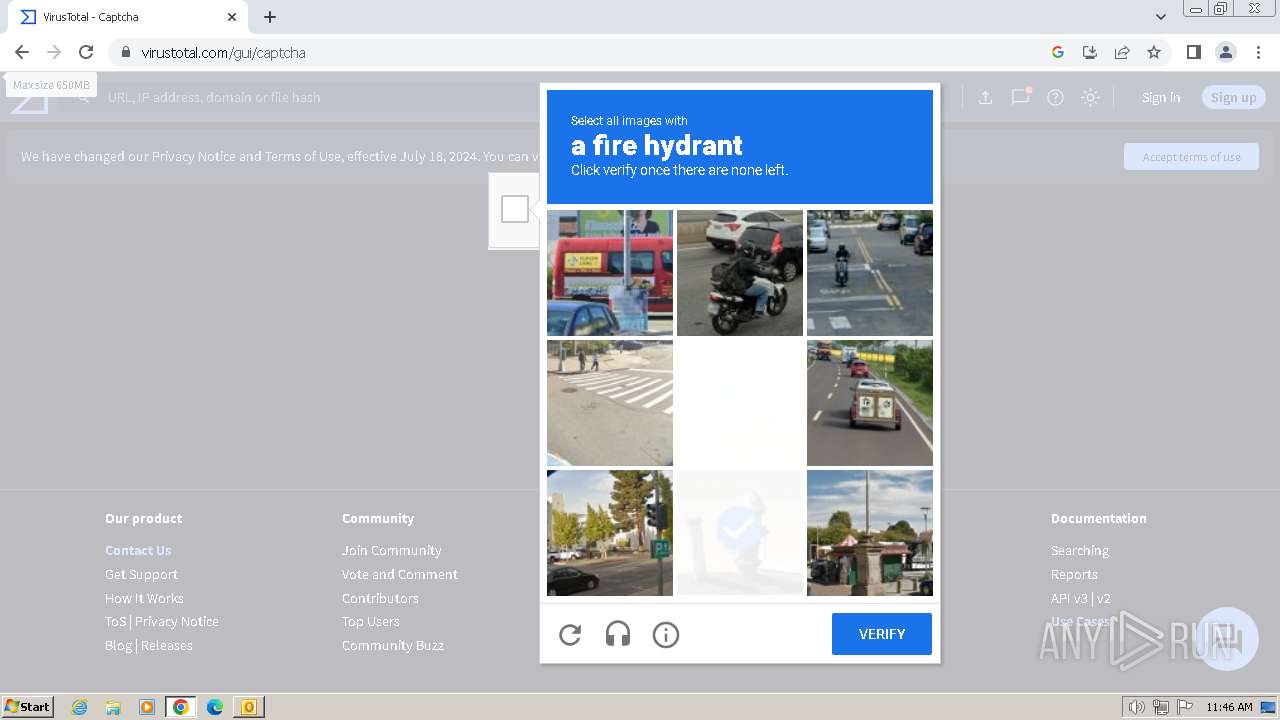This screenshot has height=720, width=1280.
Task: Open the How It Works link
Action: [x=144, y=598]
